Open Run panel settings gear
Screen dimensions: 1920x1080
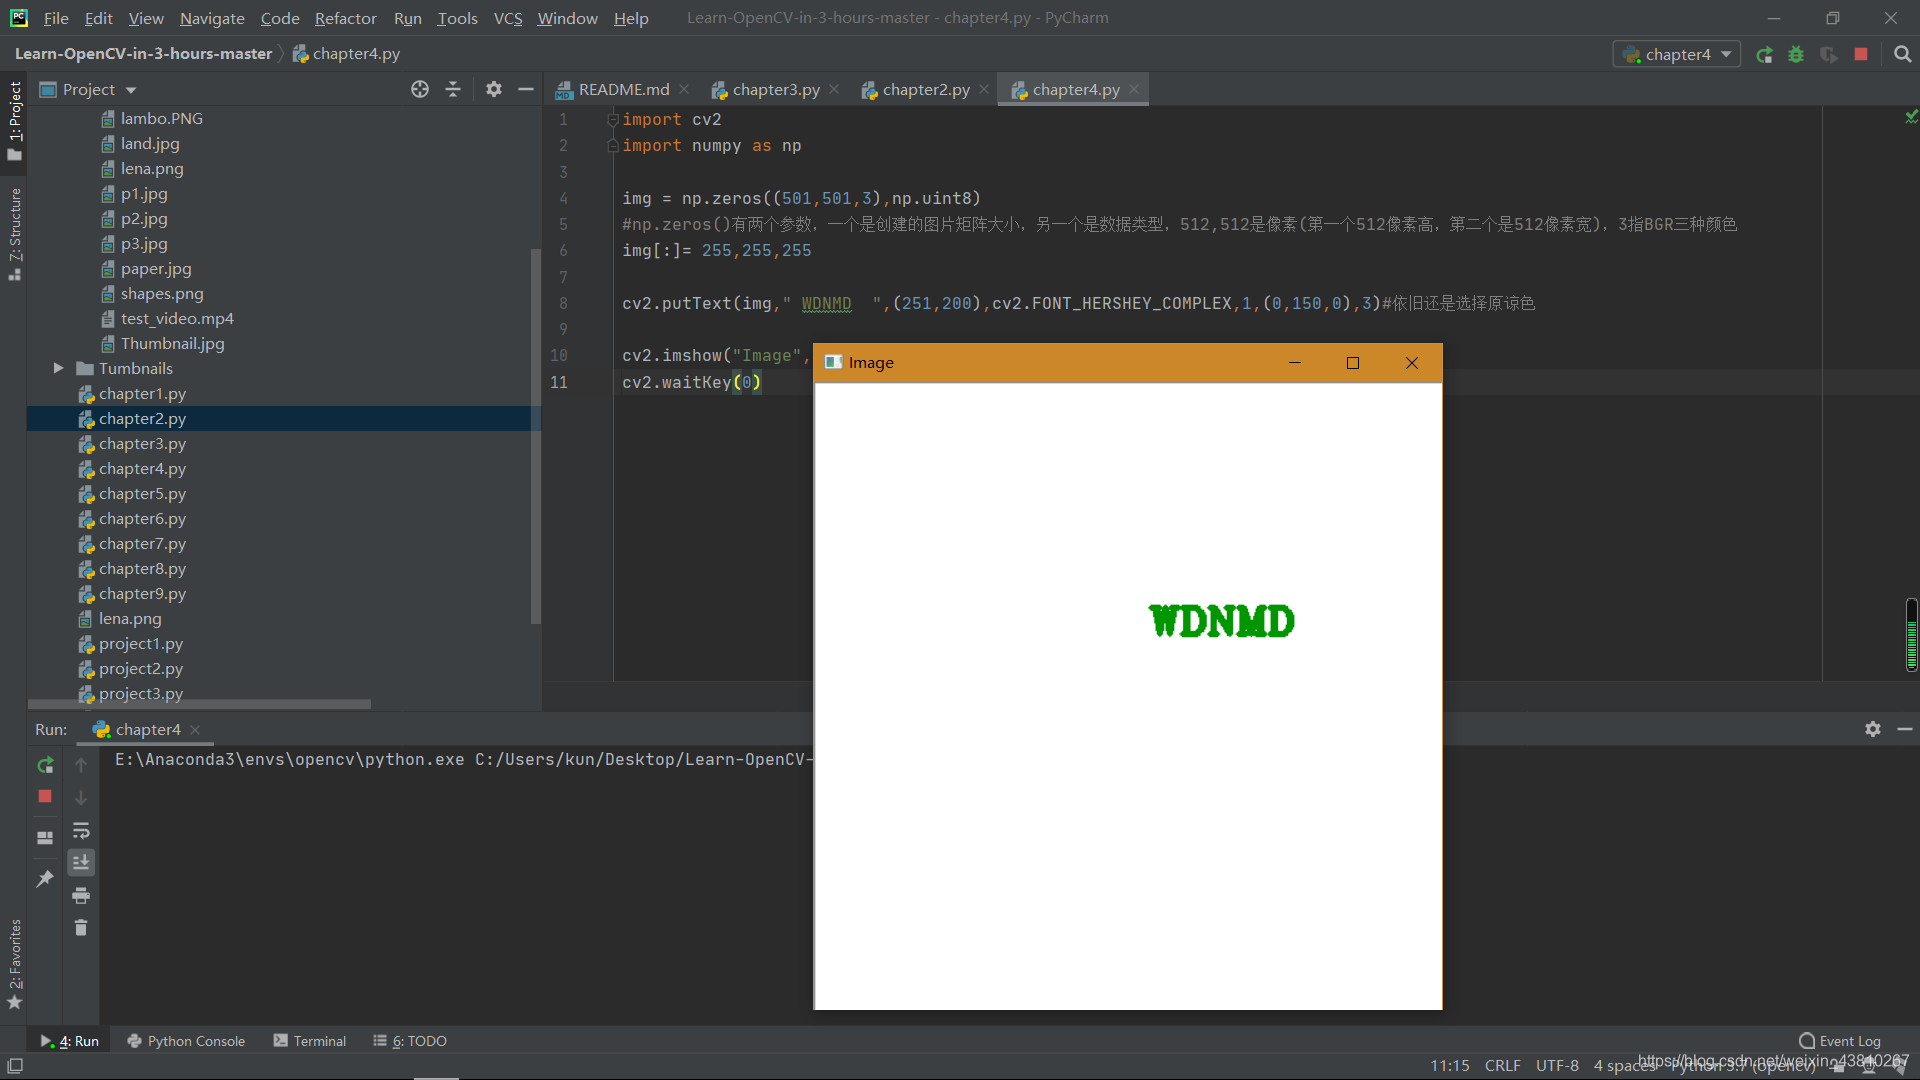click(1873, 730)
